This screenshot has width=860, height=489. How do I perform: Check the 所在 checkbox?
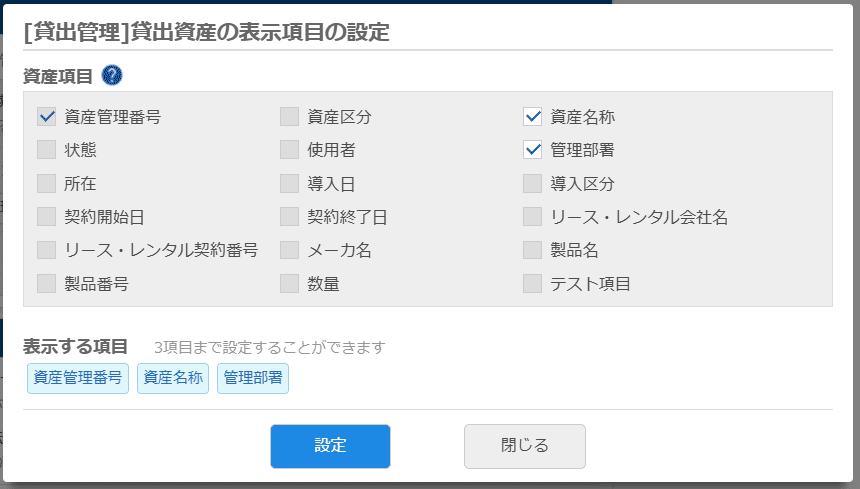click(47, 183)
